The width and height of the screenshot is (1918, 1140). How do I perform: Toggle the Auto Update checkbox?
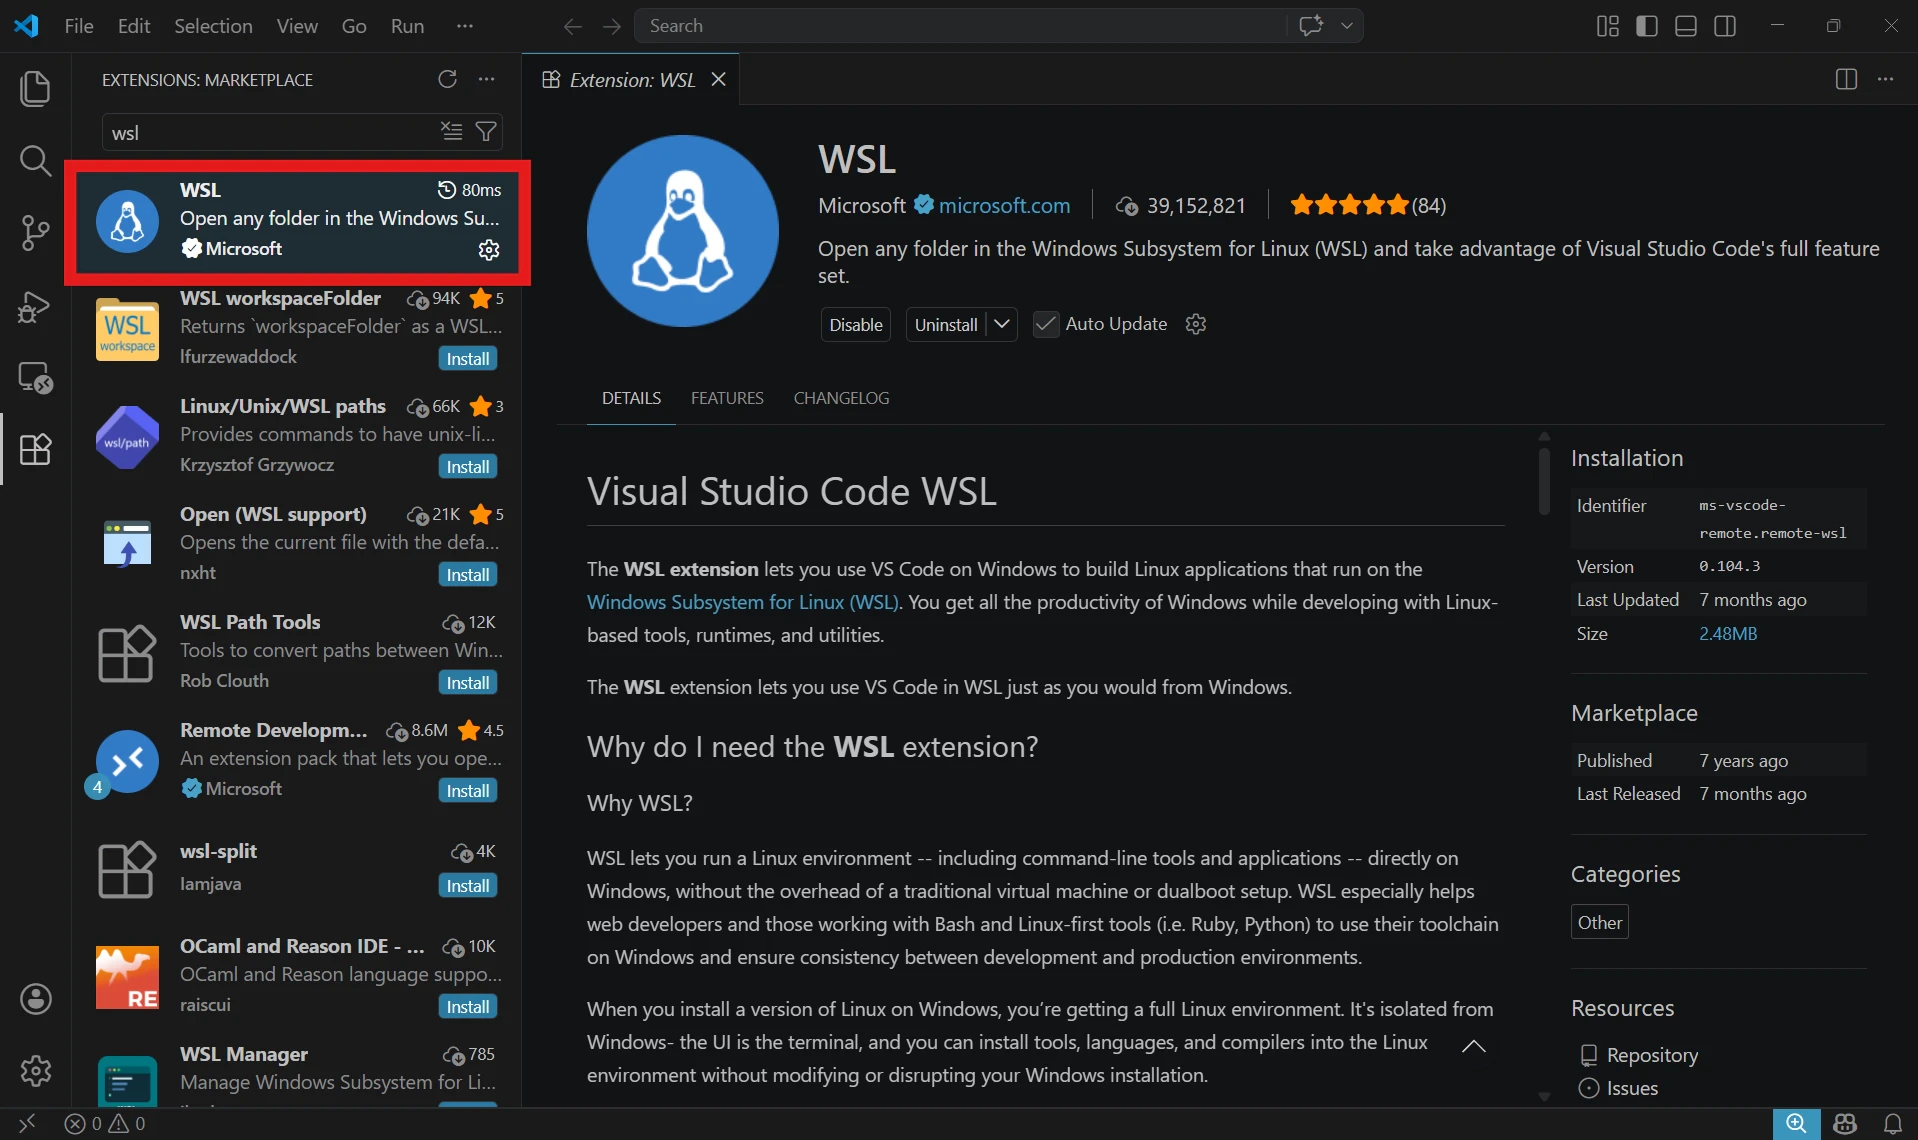click(x=1045, y=324)
